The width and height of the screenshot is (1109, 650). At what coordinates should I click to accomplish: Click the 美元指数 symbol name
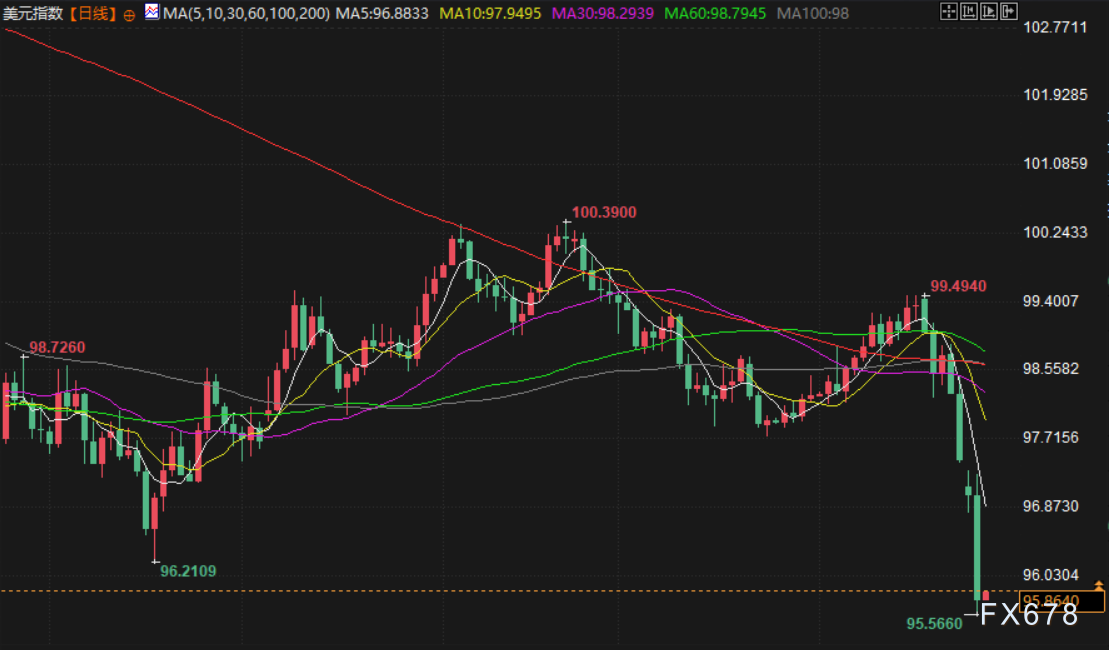point(32,14)
